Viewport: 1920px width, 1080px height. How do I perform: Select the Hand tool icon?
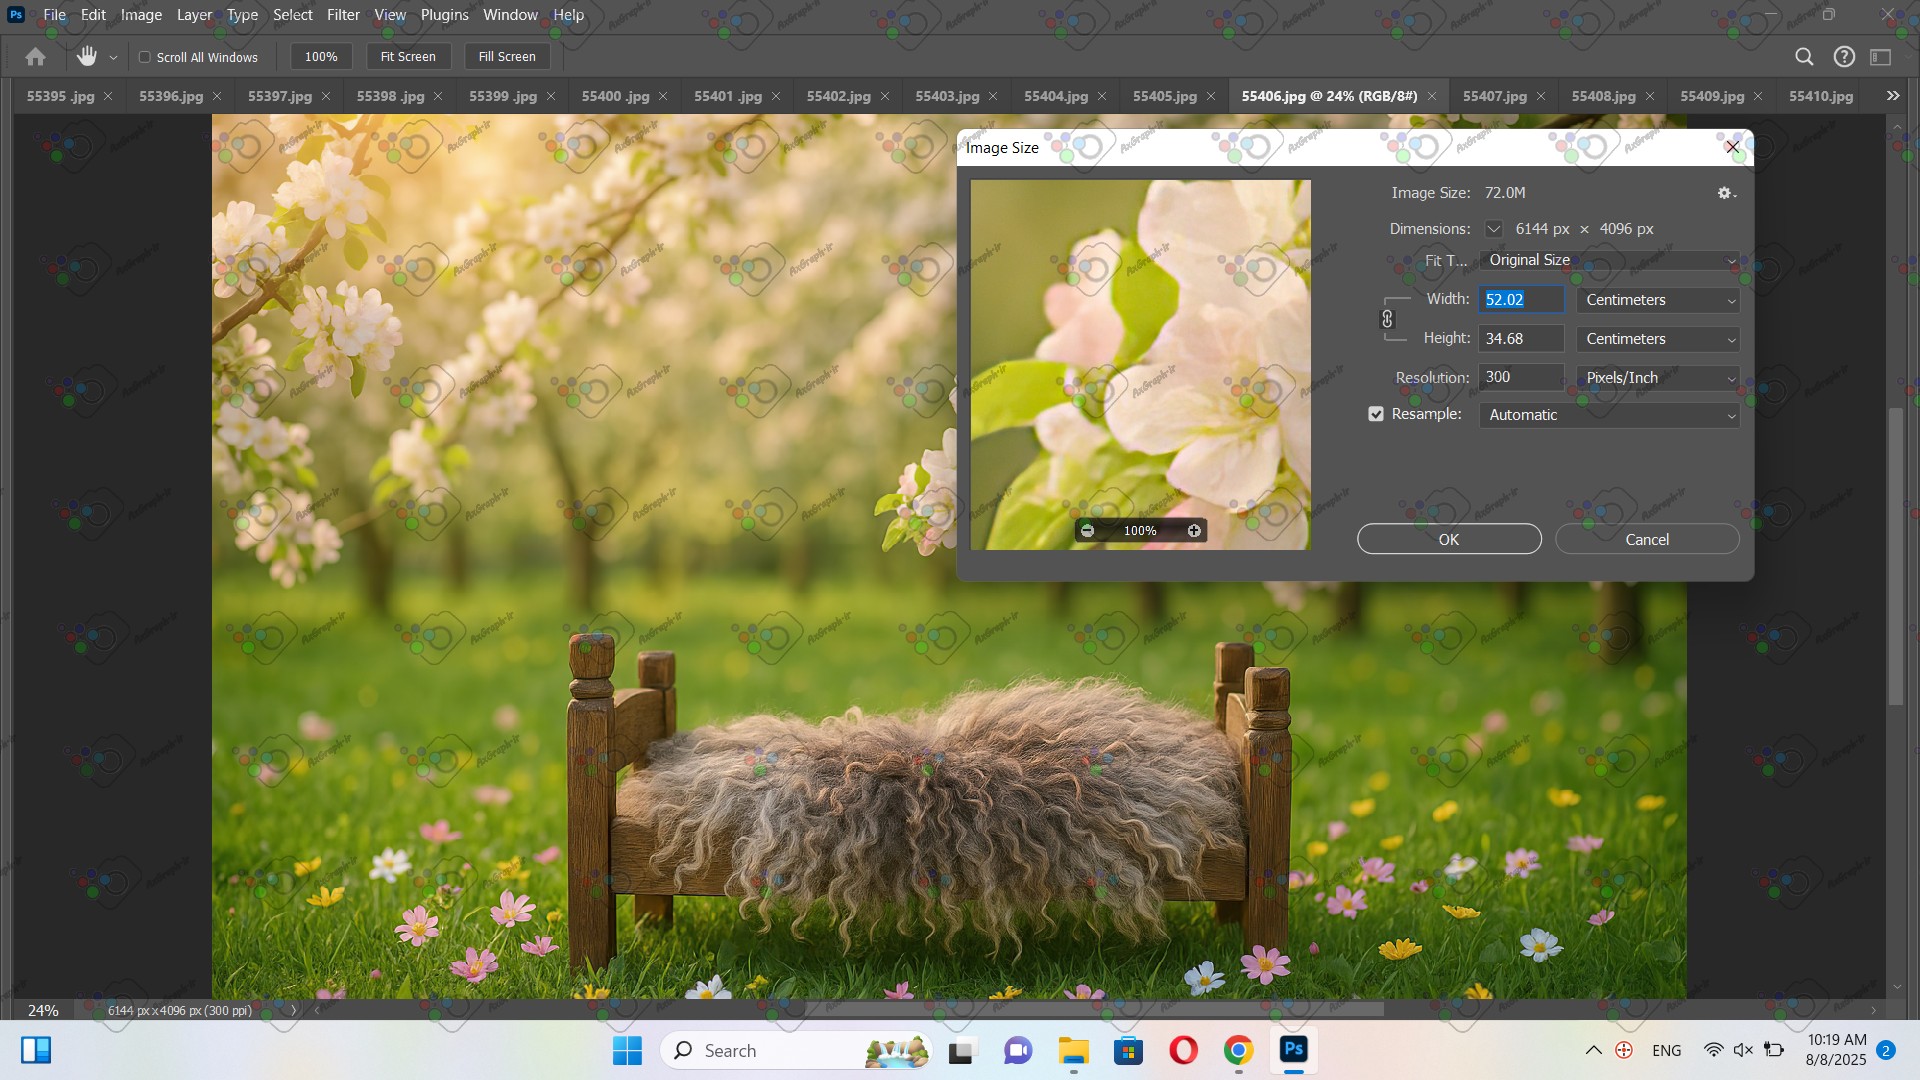87,57
